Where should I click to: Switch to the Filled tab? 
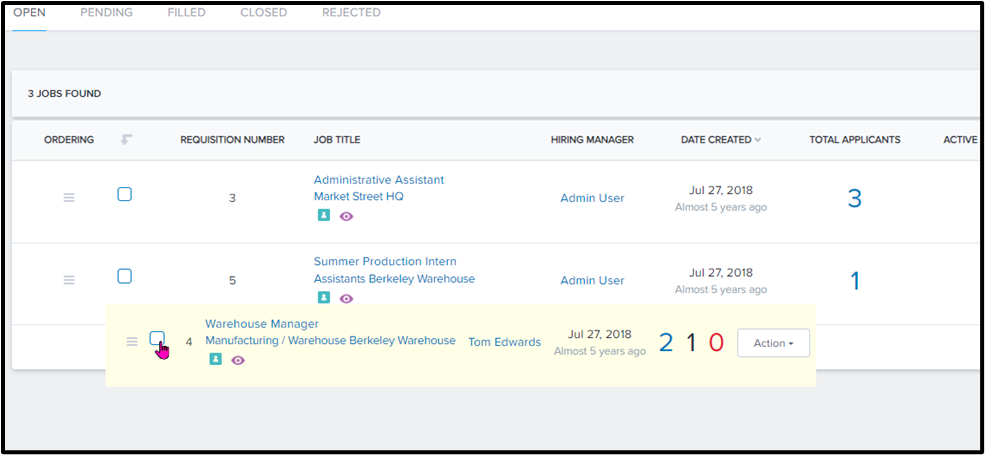pos(186,13)
